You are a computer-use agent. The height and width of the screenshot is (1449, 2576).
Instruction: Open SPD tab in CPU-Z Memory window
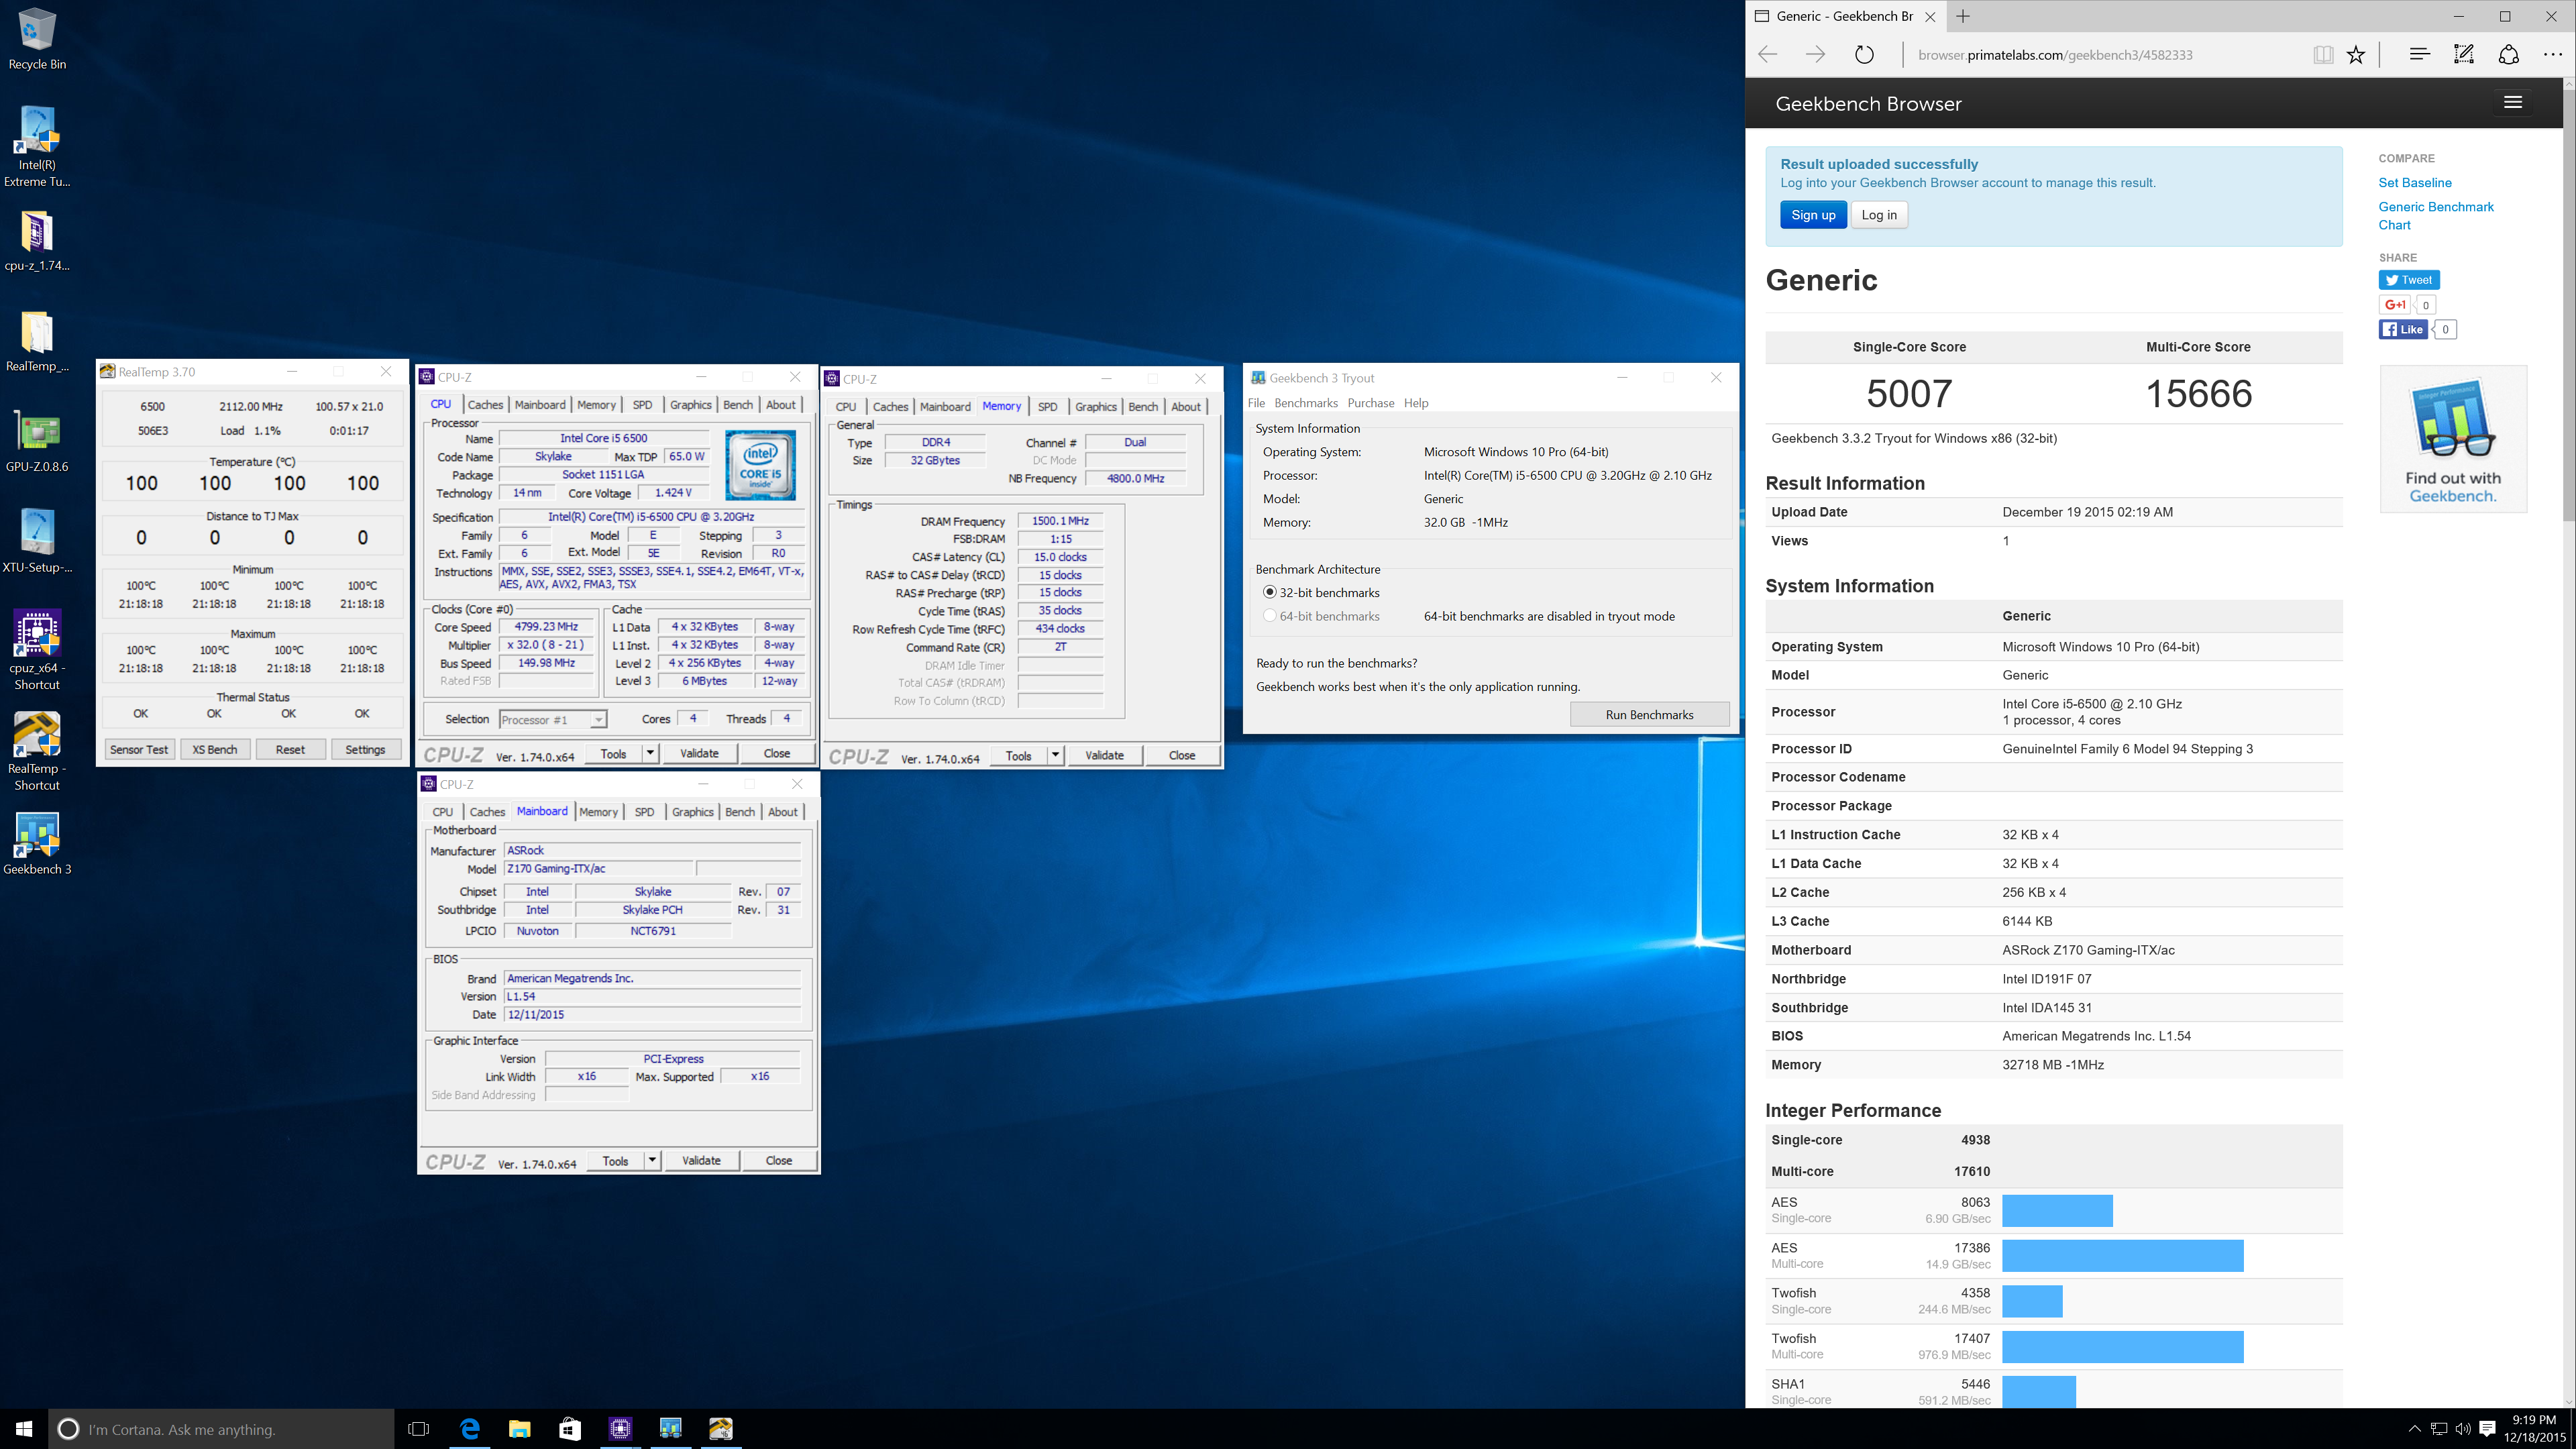(x=1047, y=407)
